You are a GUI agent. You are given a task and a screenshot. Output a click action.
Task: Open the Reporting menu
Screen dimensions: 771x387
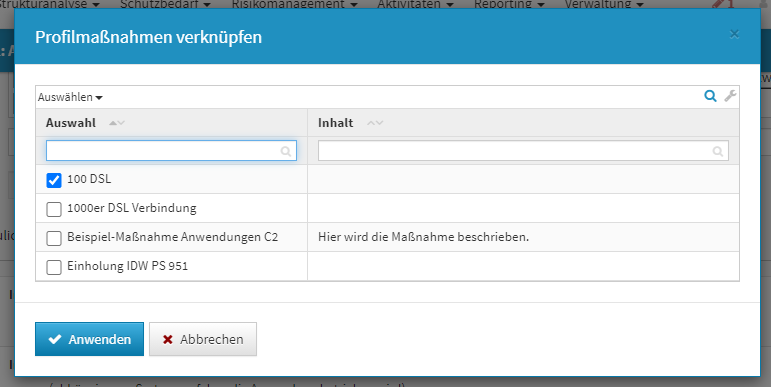point(509,4)
